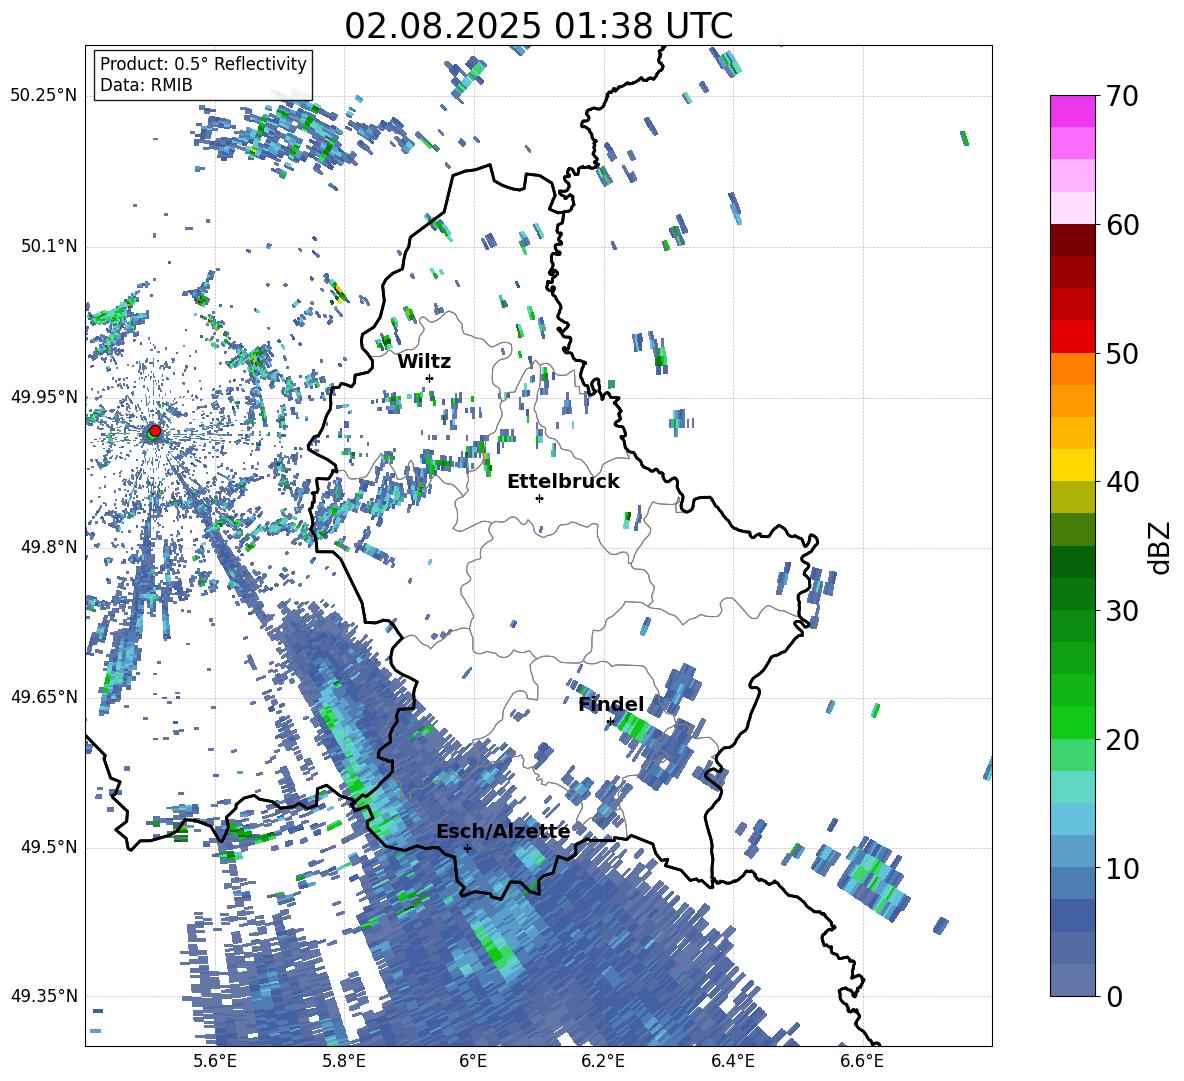Viewport: 1184px width, 1081px height.
Task: Click the 0 colorbar tick label
Action: (x=1114, y=996)
